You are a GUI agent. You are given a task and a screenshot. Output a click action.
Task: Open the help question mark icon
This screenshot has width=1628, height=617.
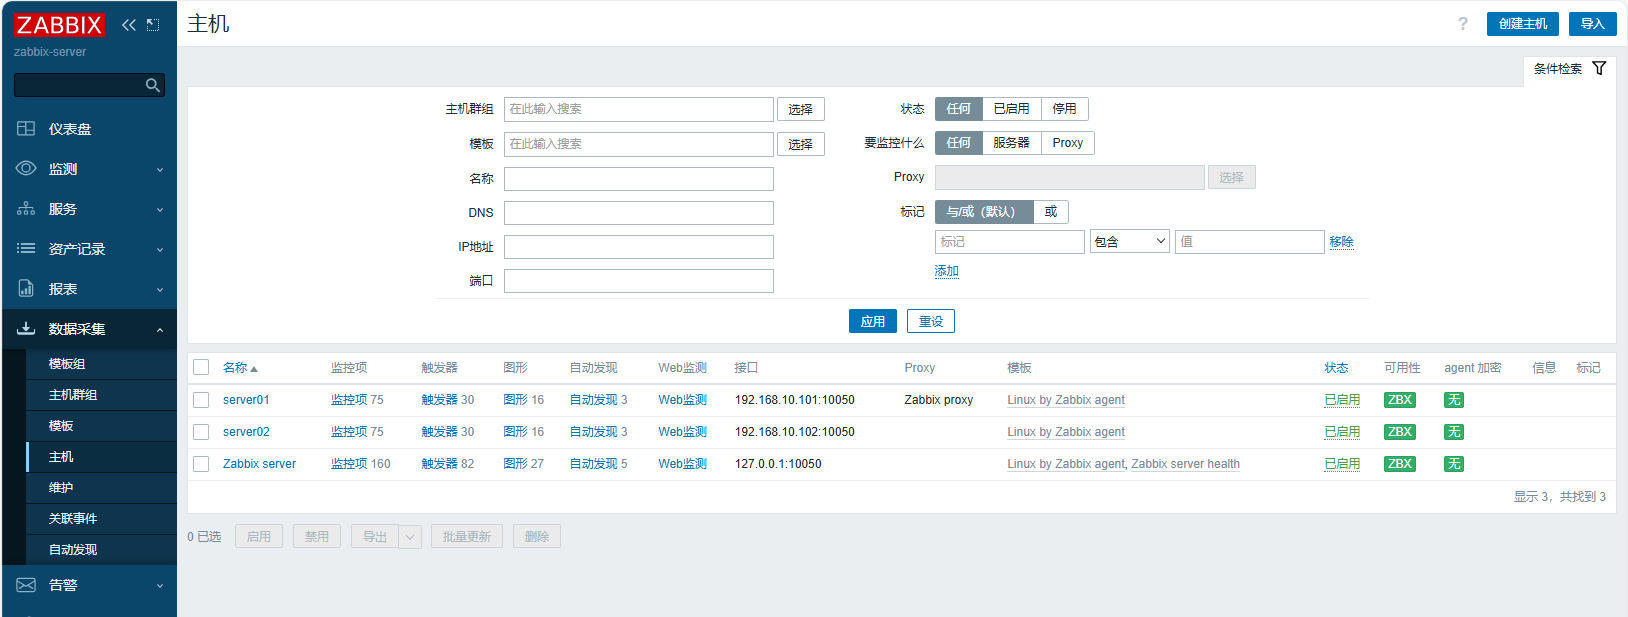pos(1463,24)
